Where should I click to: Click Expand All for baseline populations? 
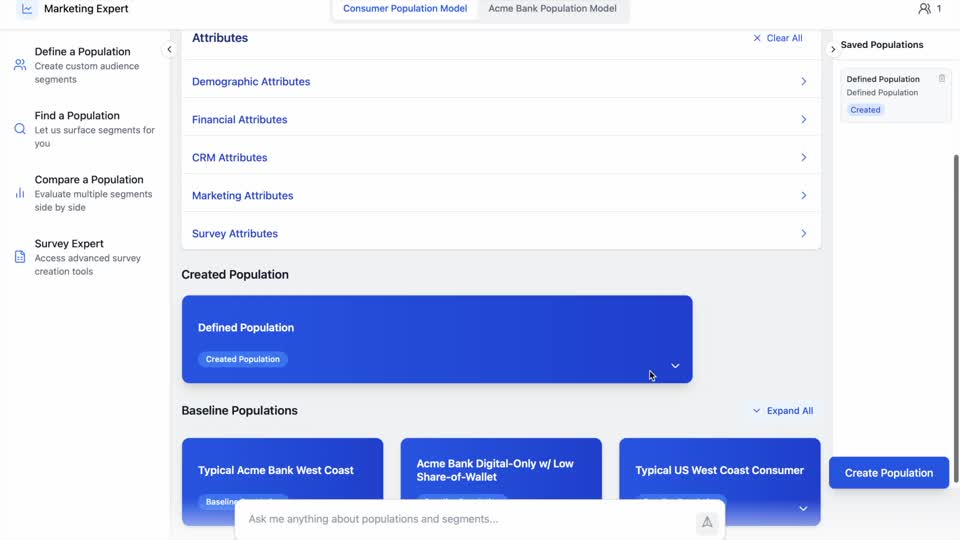(783, 411)
